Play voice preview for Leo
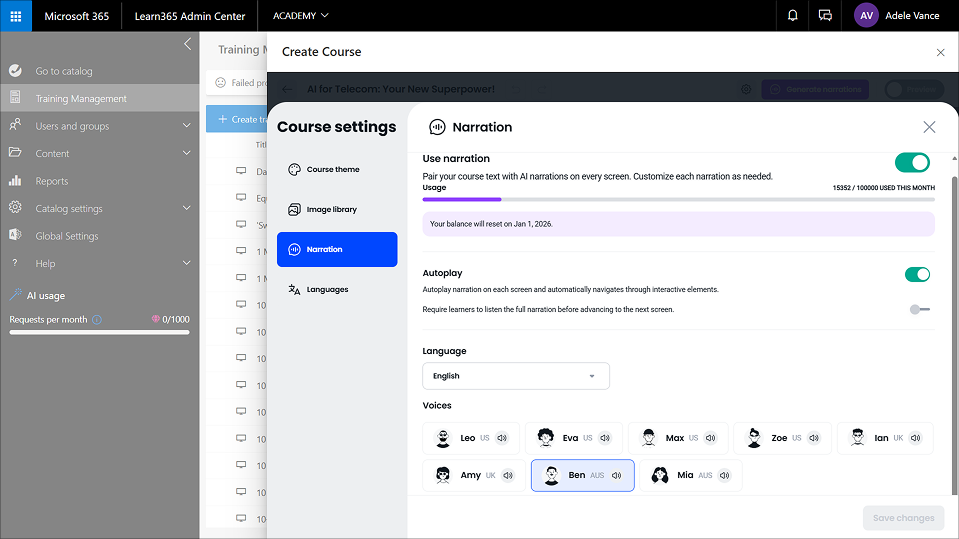 click(x=502, y=438)
